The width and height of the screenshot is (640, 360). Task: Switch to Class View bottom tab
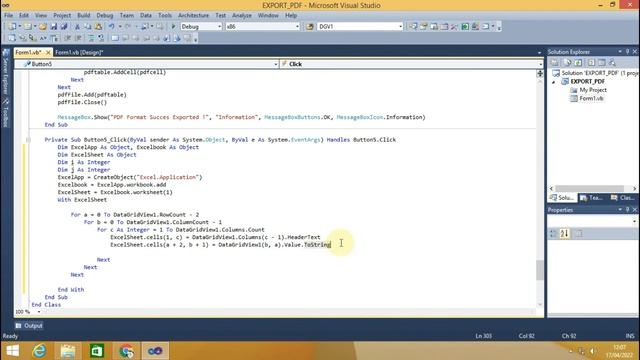click(623, 198)
